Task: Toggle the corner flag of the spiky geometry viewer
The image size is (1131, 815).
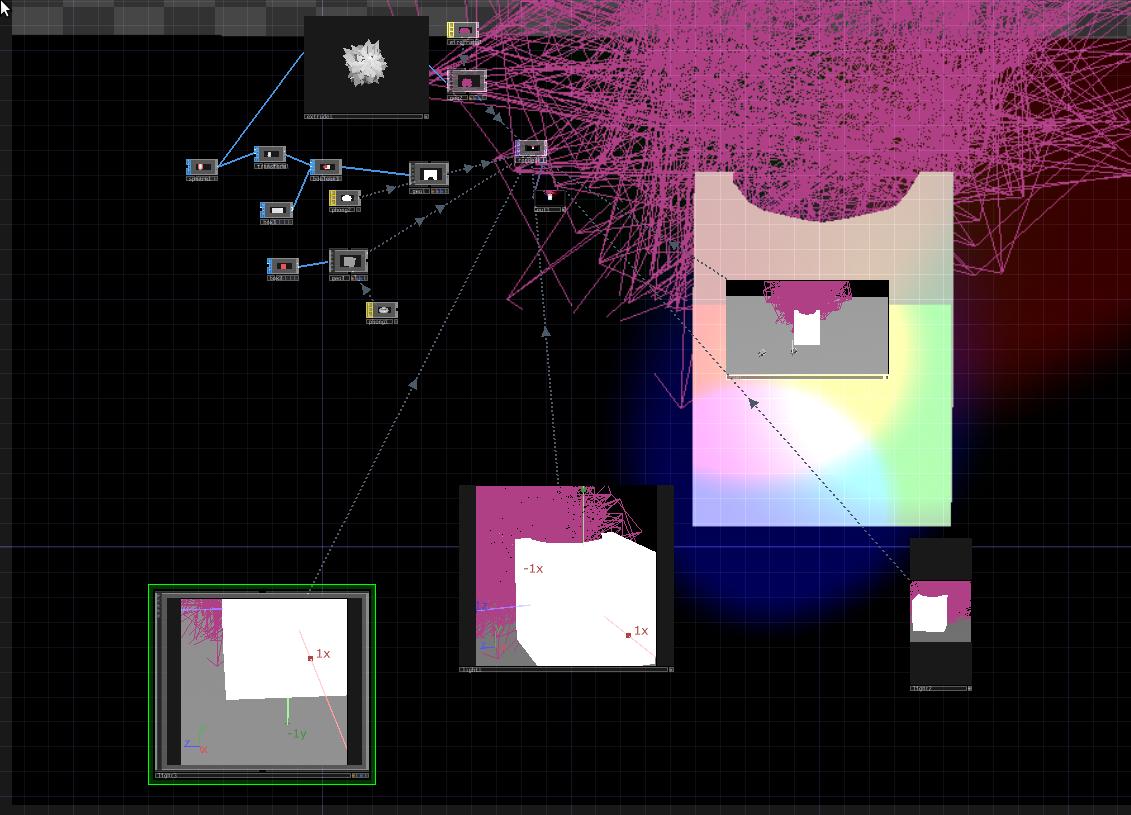Action: point(426,116)
